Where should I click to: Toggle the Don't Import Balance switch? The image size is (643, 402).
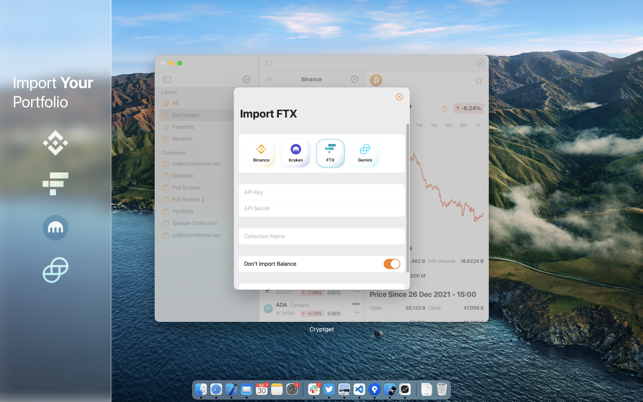[392, 264]
